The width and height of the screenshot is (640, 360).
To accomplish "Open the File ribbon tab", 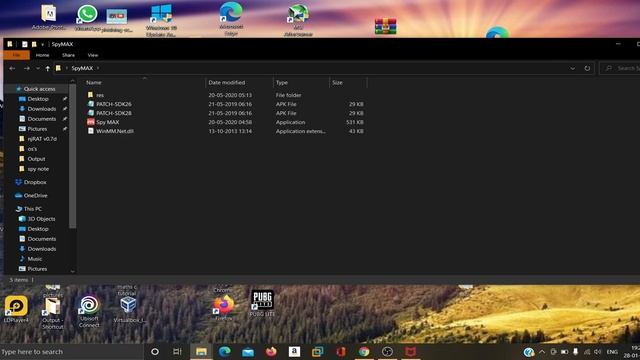I will (17, 55).
